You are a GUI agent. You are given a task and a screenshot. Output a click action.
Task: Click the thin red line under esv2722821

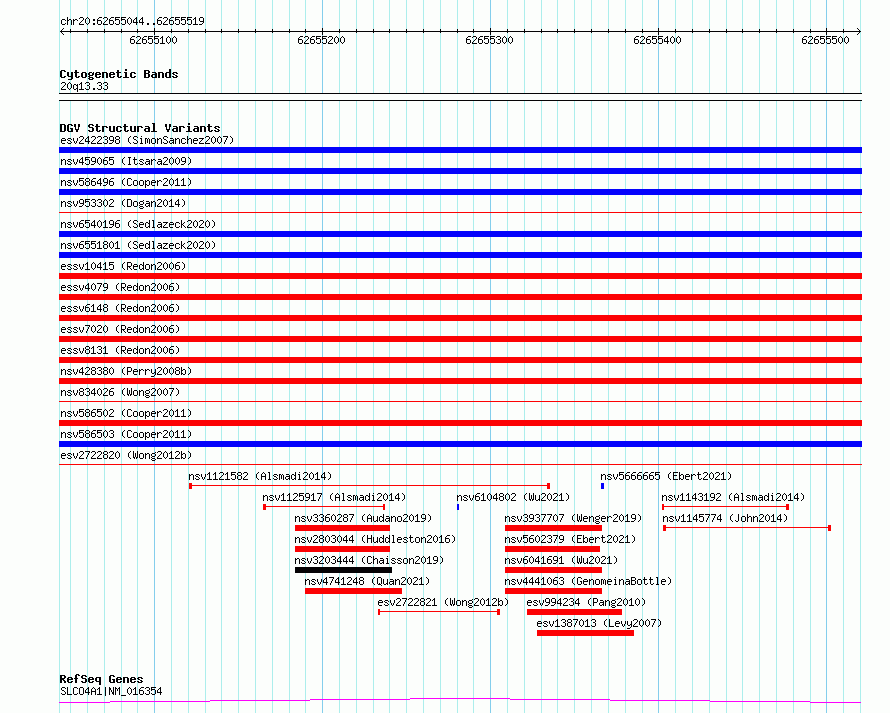[x=439, y=612]
